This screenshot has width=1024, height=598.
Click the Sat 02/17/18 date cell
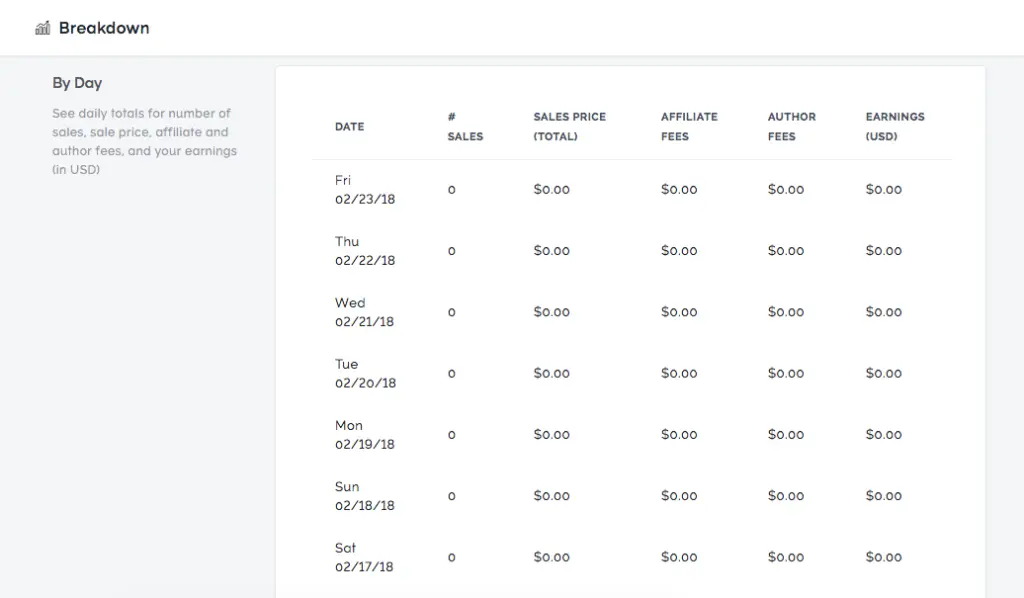coord(364,557)
